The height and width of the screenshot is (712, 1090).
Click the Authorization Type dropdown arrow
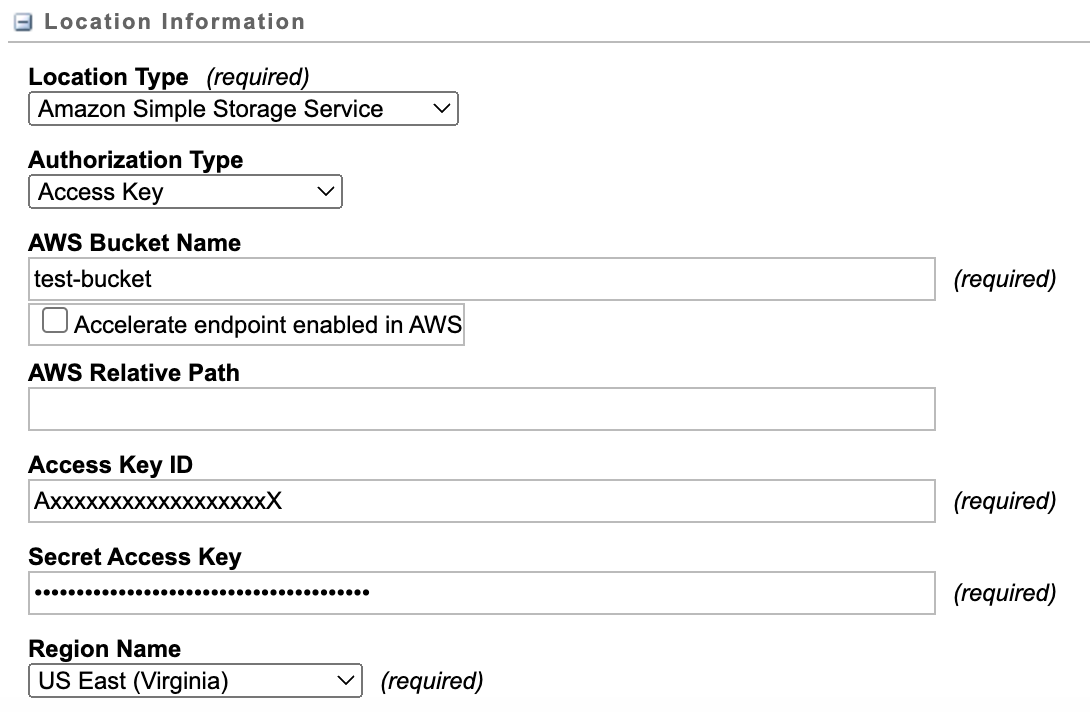(x=325, y=191)
